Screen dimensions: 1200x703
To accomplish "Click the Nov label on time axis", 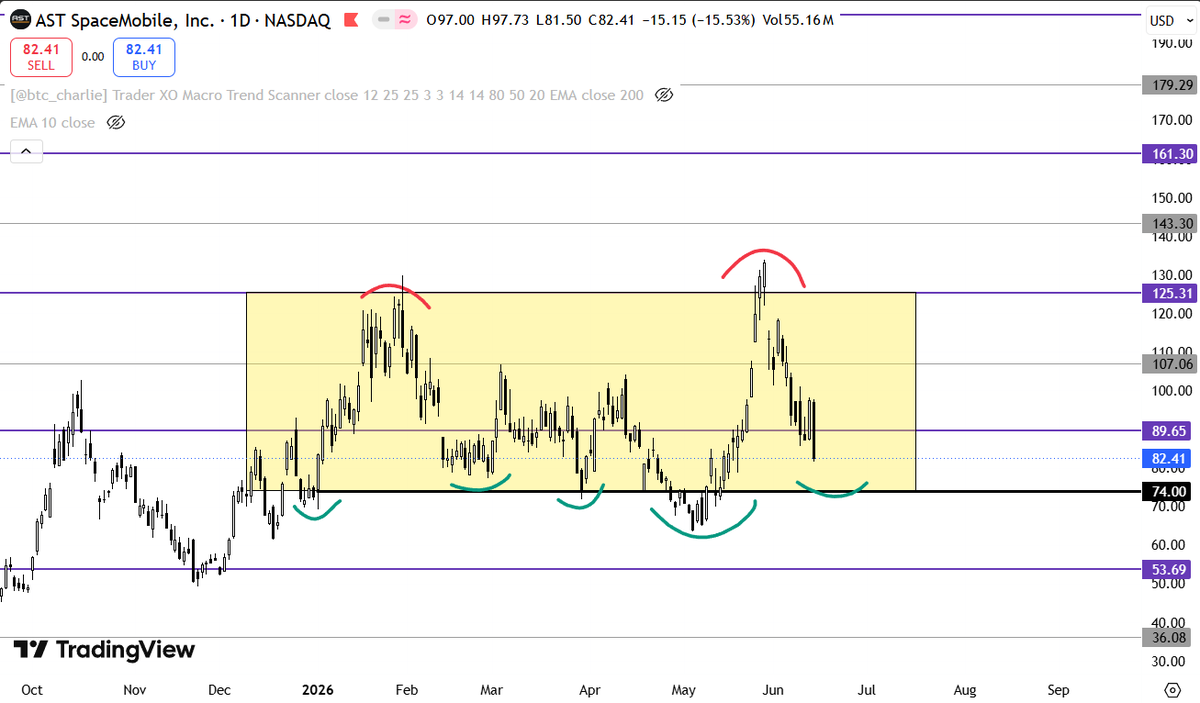I will (135, 690).
